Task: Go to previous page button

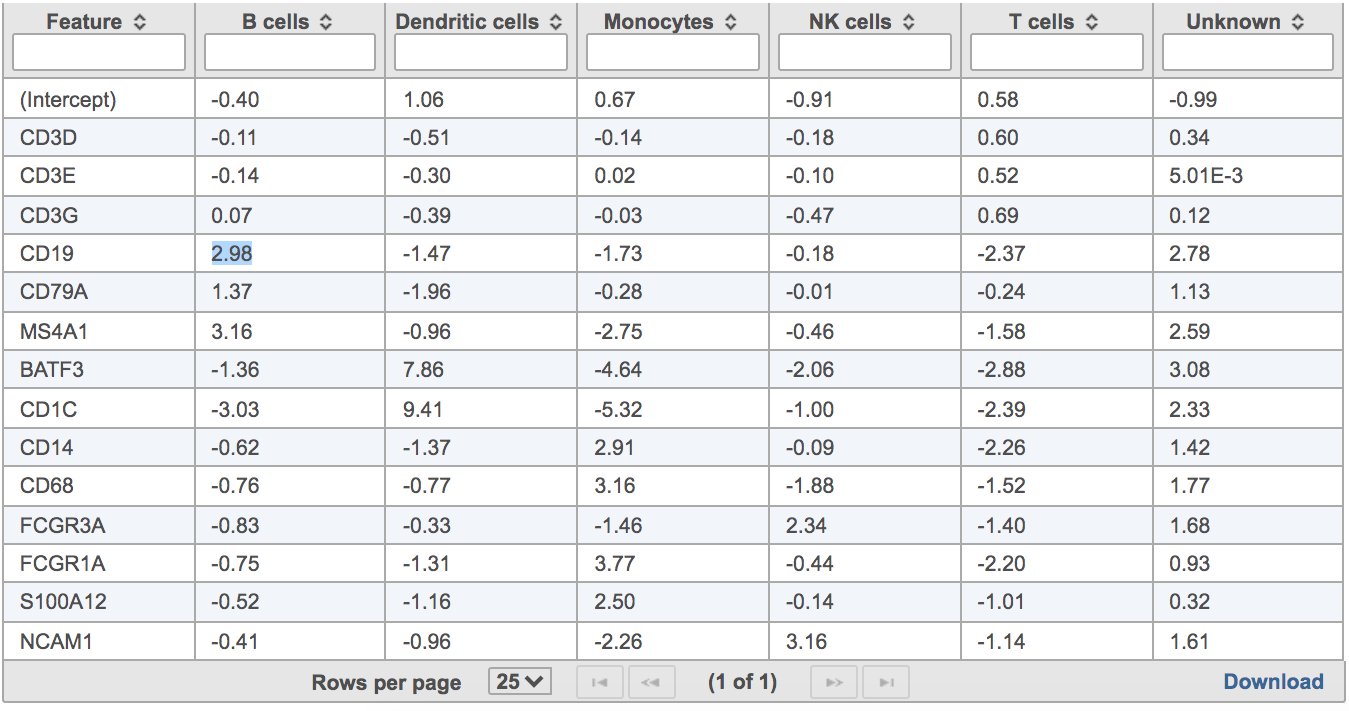Action: tap(650, 682)
